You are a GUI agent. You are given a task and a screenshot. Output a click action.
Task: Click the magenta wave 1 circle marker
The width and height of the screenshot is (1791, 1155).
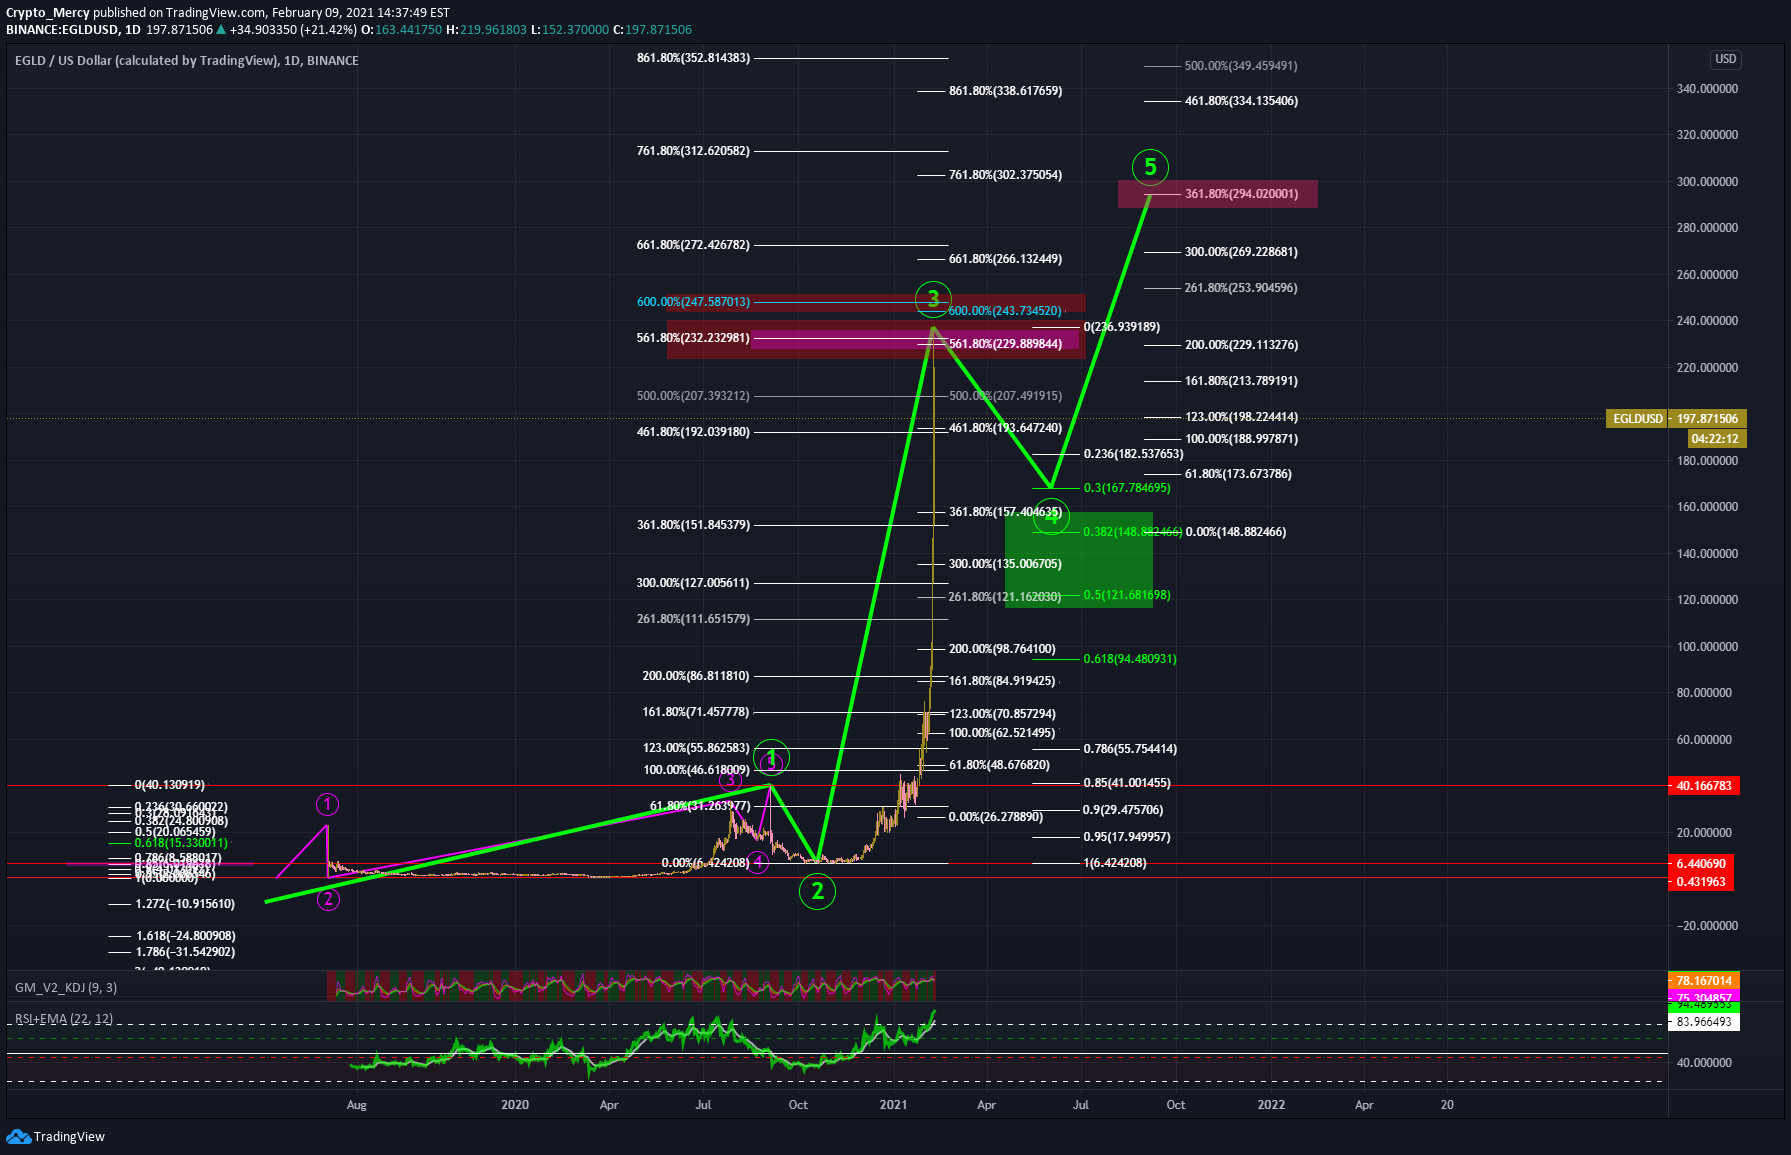click(327, 804)
